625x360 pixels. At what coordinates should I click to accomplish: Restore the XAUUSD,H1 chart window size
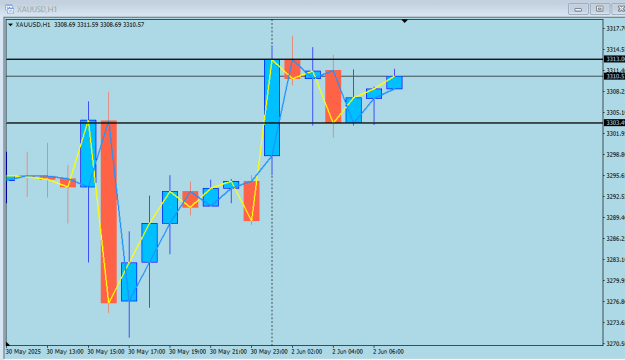[599, 9]
